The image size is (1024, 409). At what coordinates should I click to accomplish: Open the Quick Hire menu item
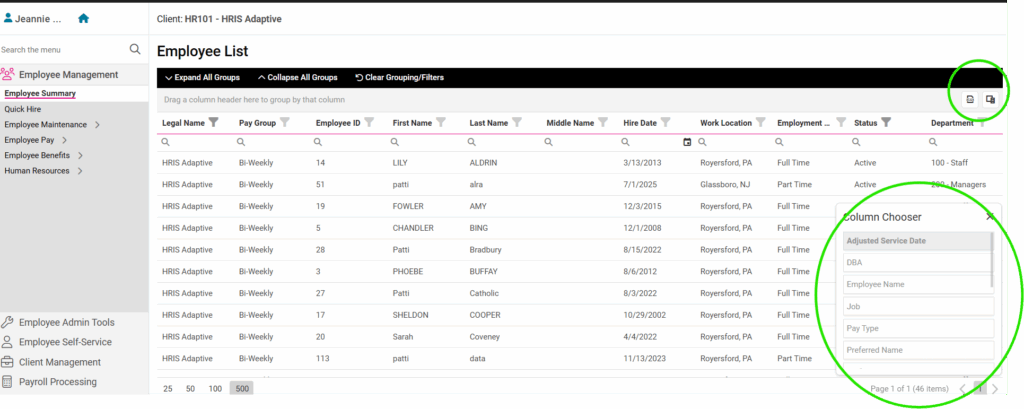(22, 109)
